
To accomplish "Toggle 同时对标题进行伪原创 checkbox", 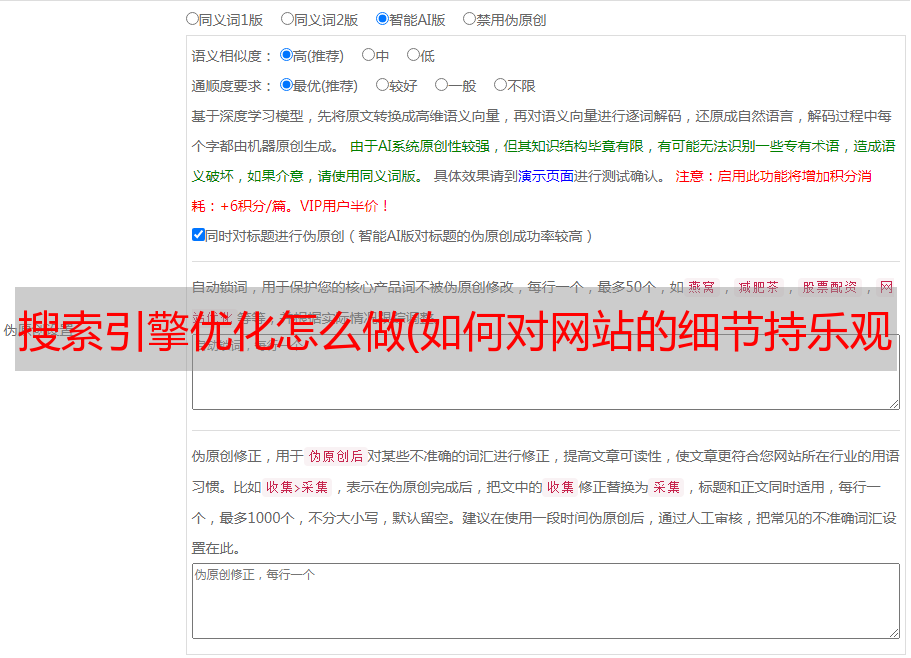I will (198, 235).
